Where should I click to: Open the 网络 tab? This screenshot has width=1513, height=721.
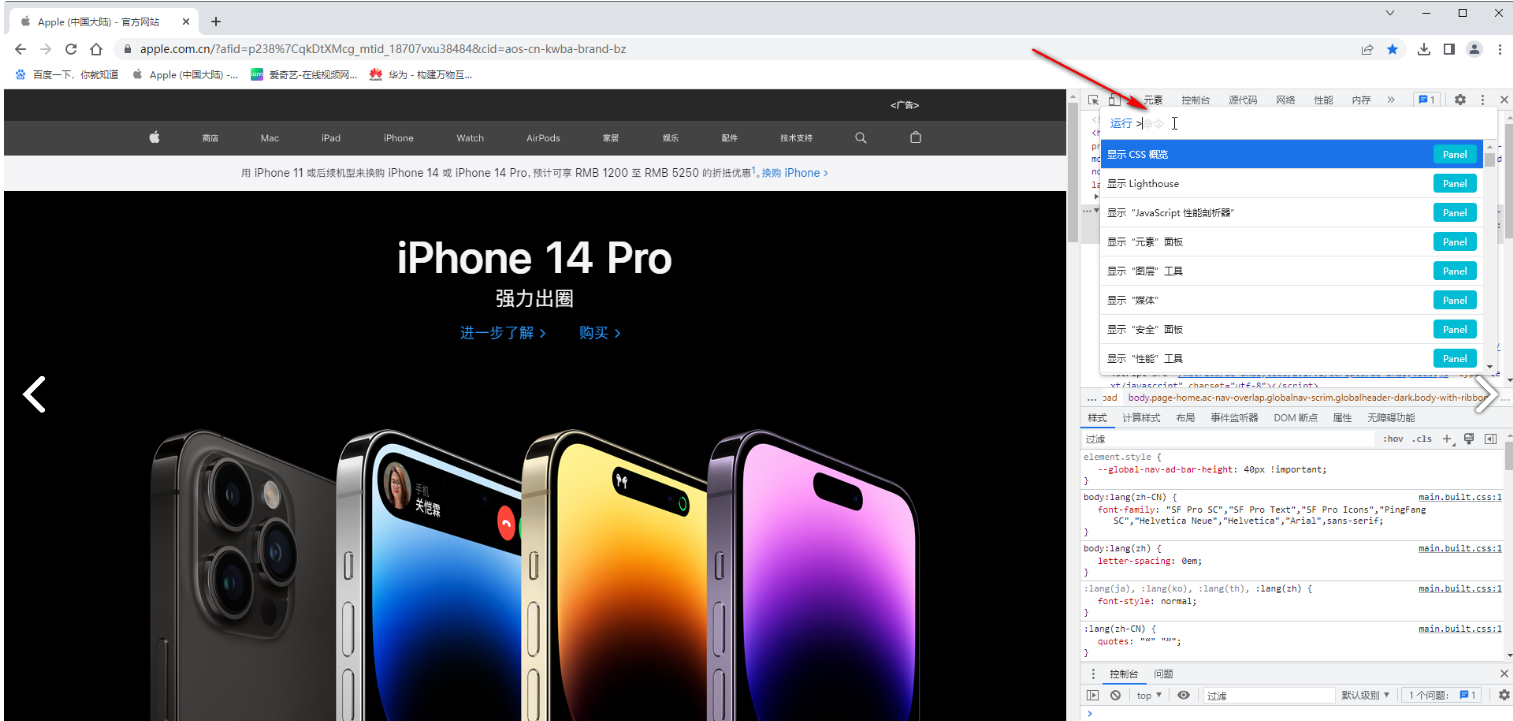(x=1286, y=100)
